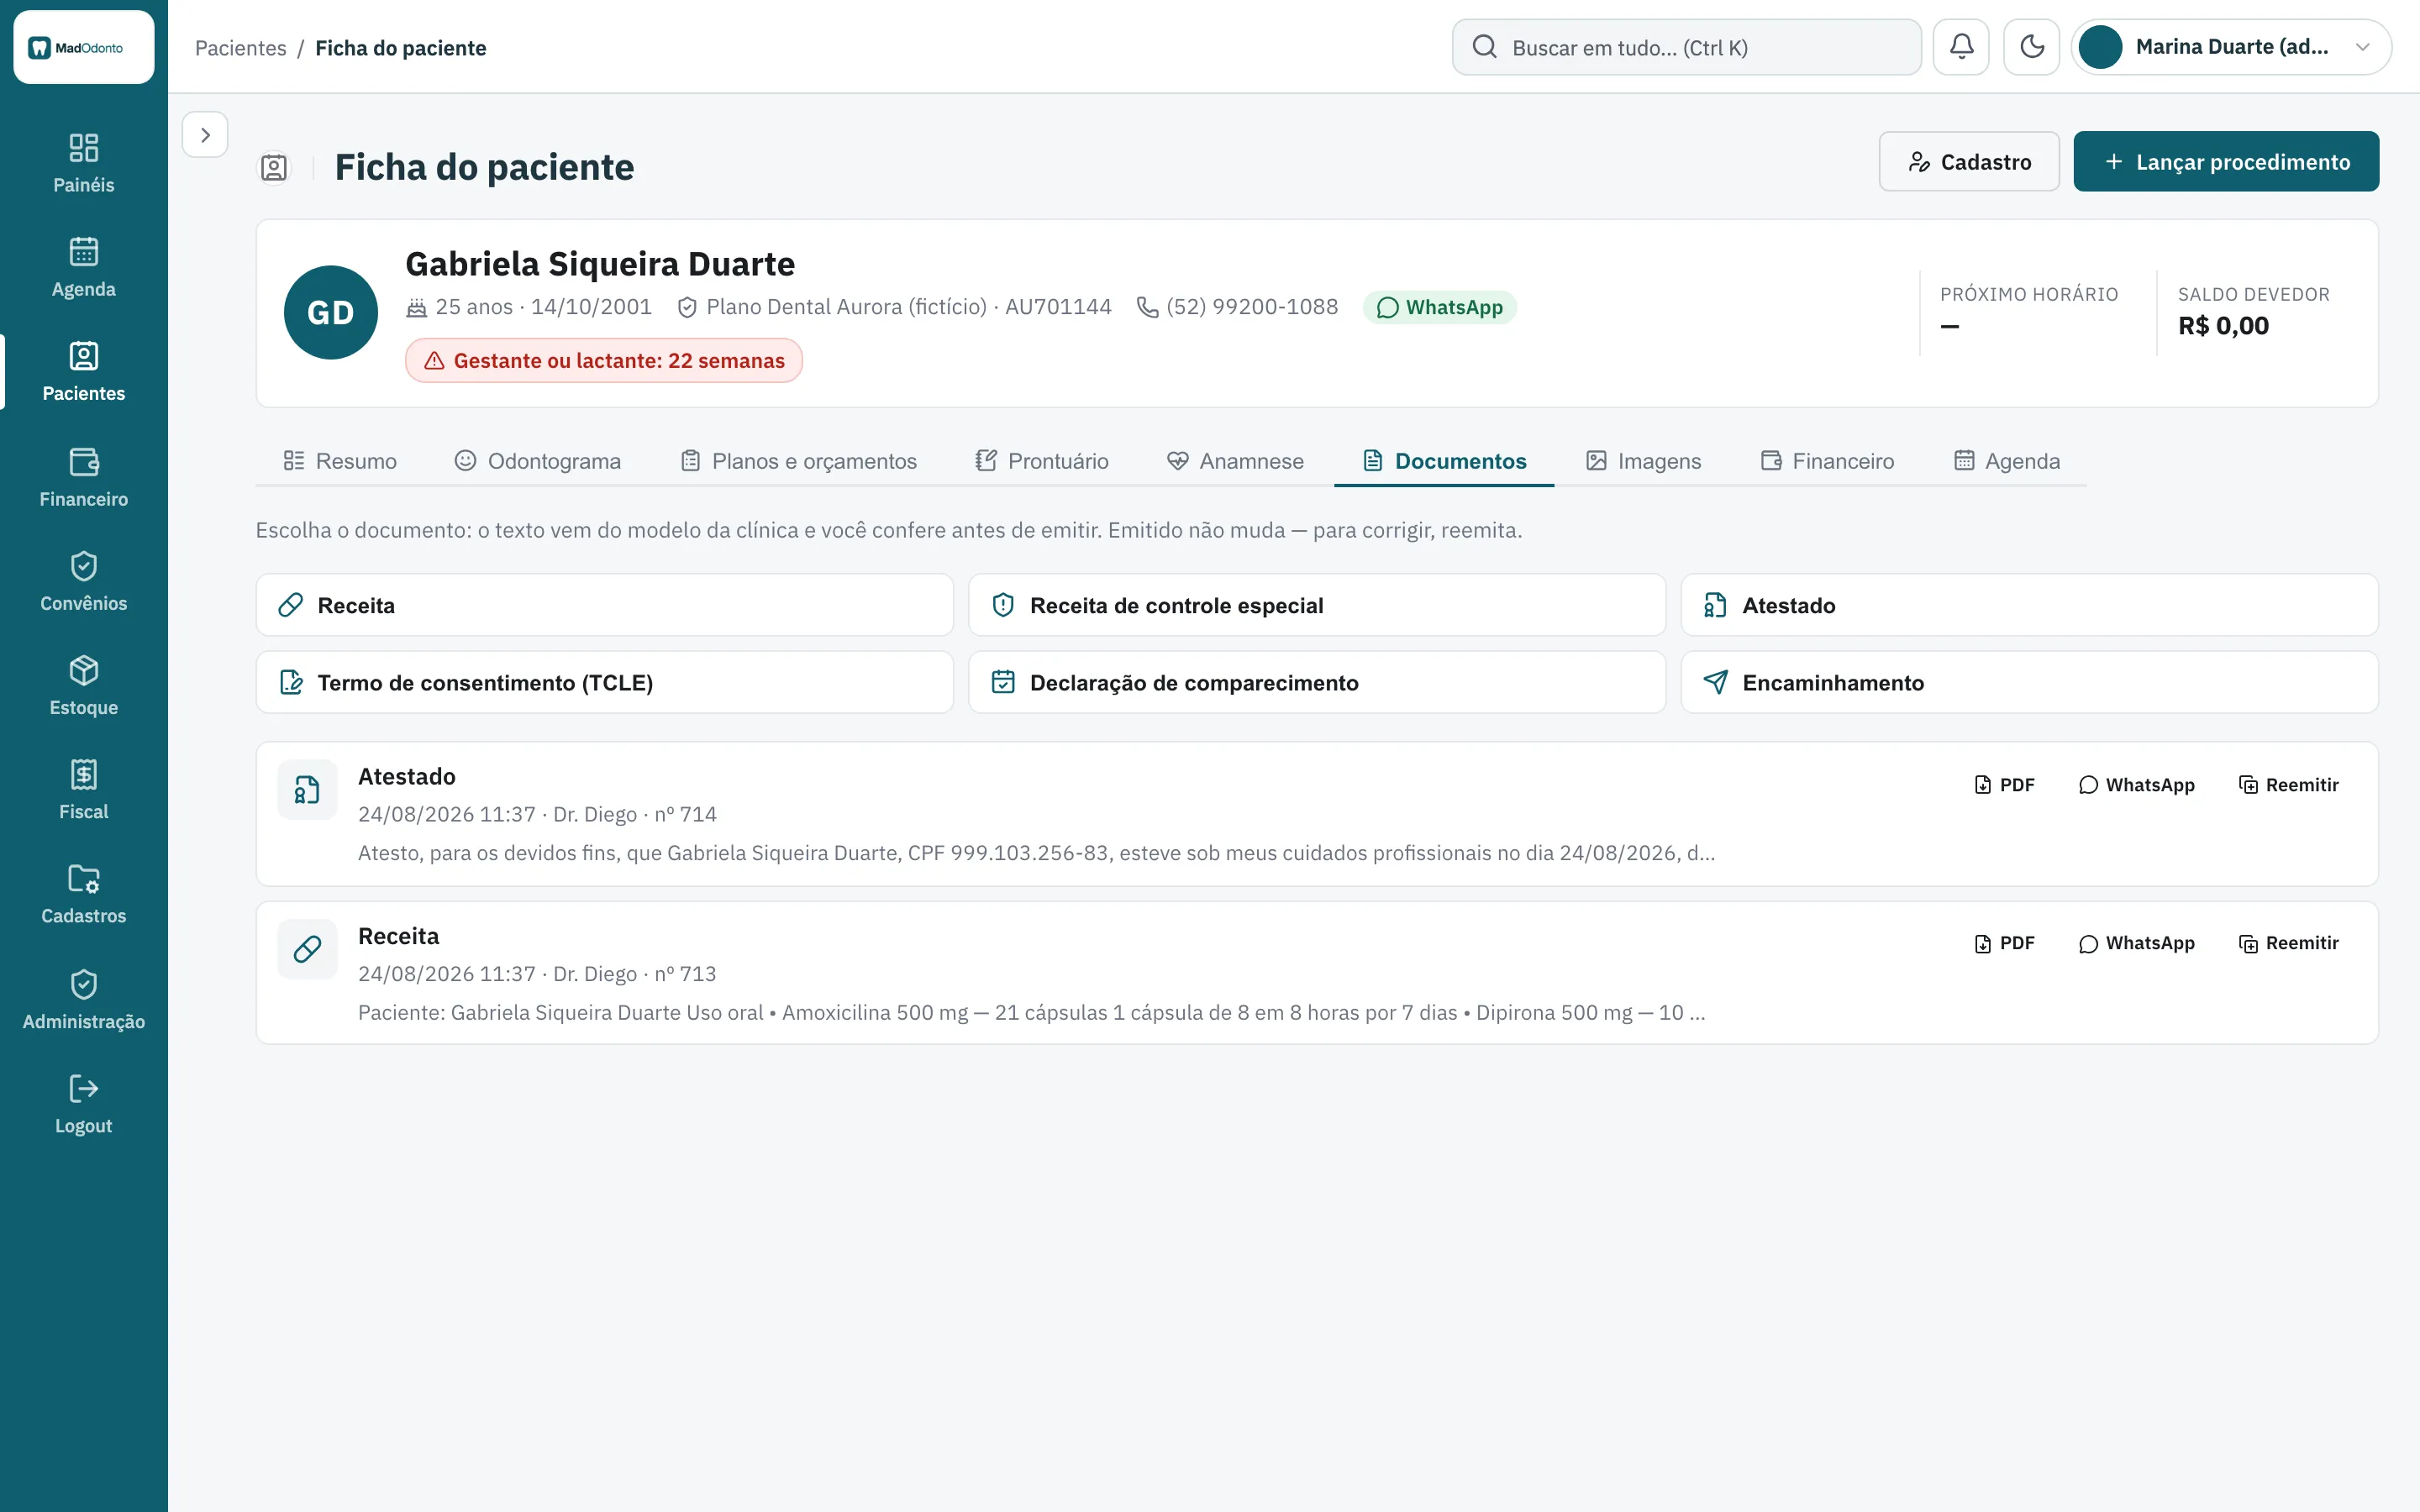Switch to the Resumo tab
Viewport: 2420px width, 1512px height.
(x=340, y=461)
